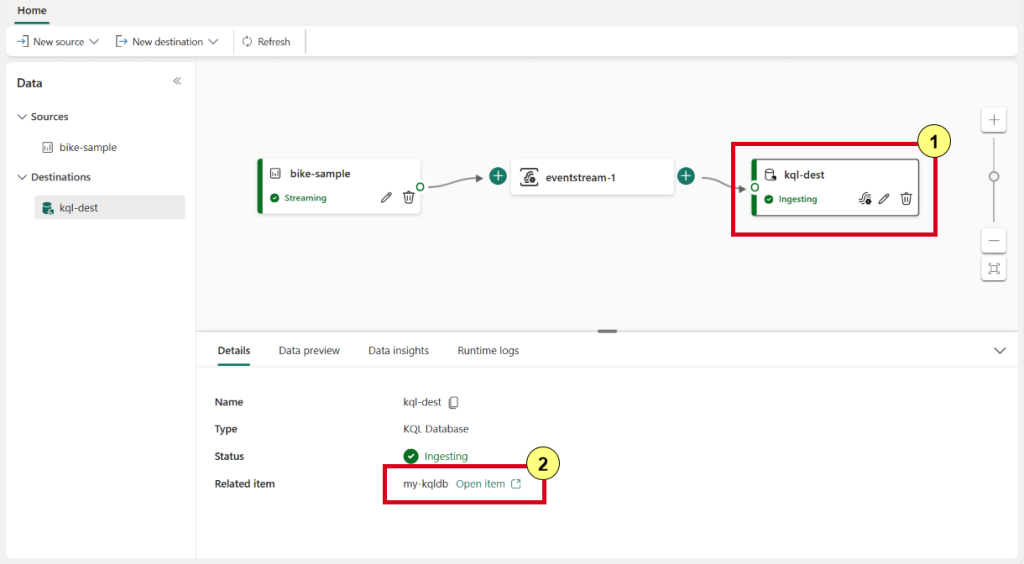Delete the bike-sample source node

click(409, 197)
